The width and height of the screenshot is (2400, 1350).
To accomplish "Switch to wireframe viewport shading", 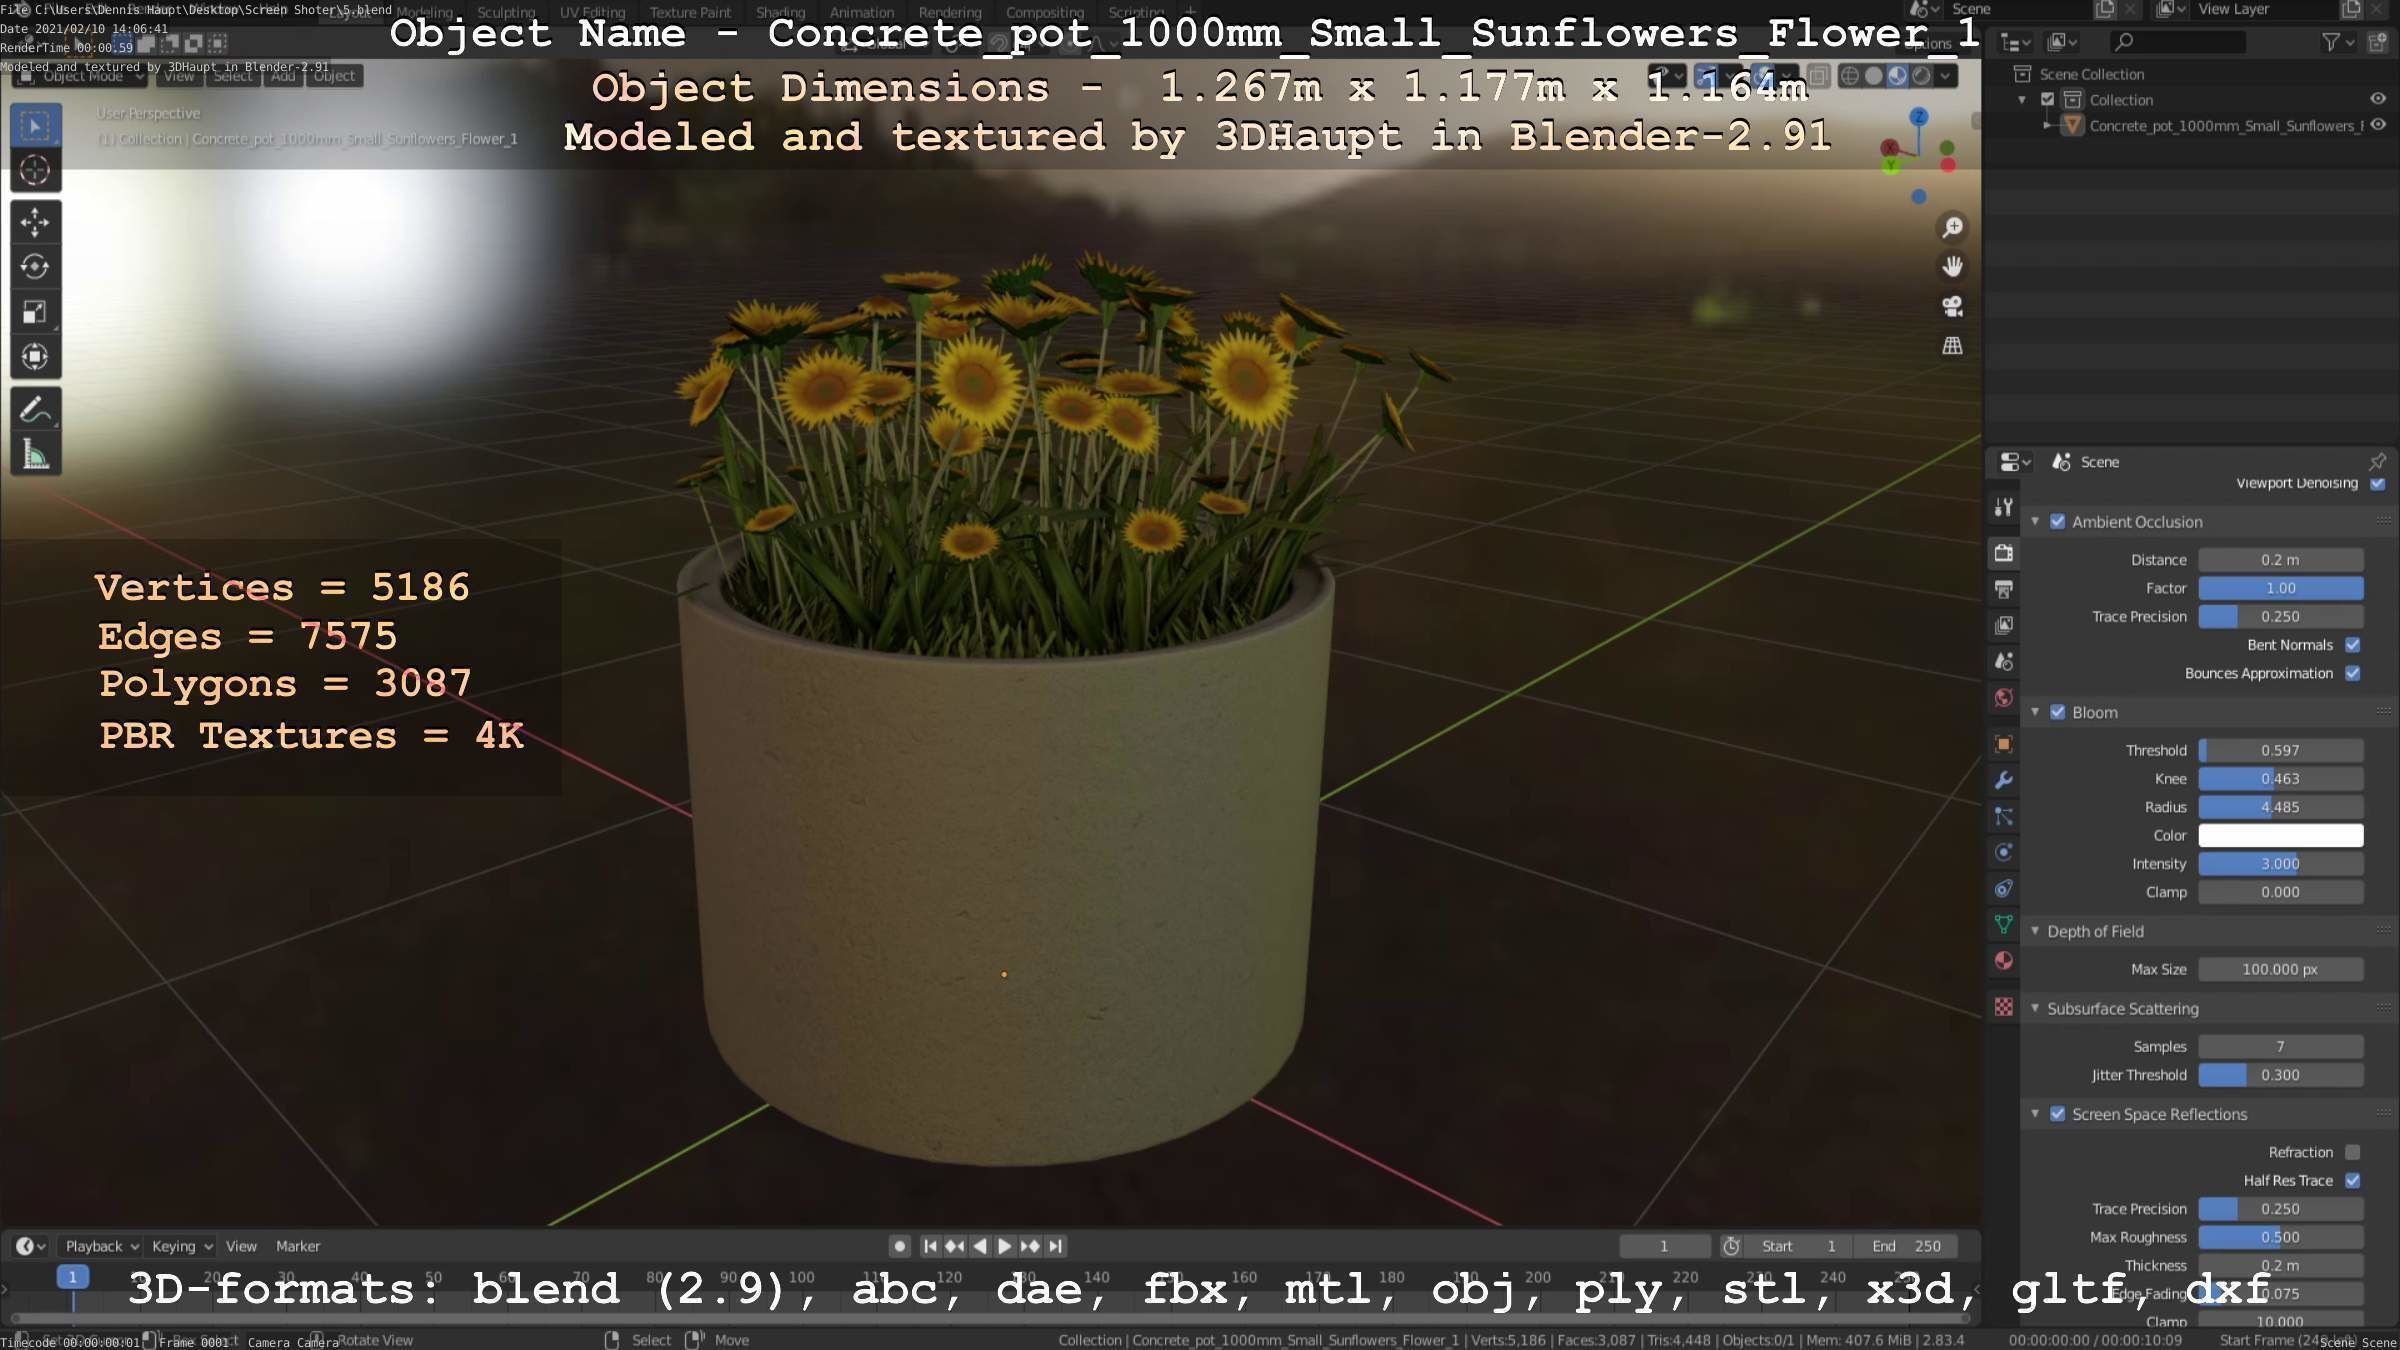I will pyautogui.click(x=1850, y=76).
